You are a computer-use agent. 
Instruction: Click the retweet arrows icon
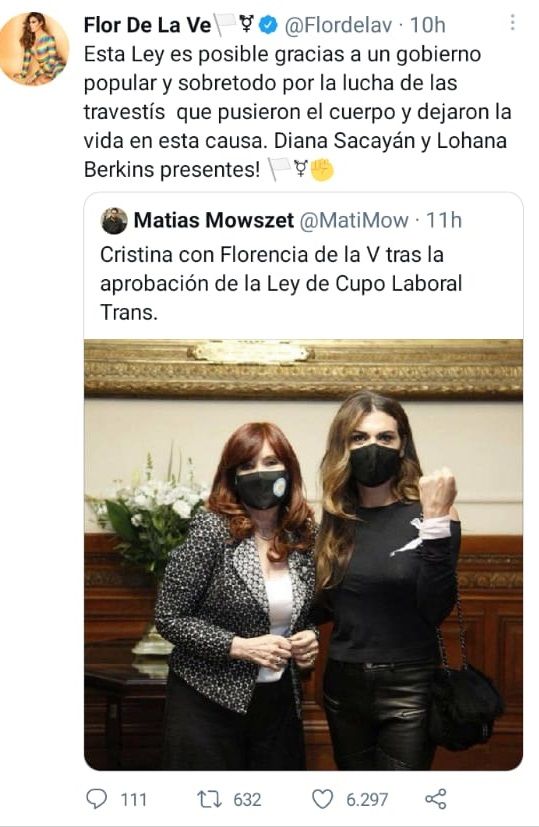(210, 799)
